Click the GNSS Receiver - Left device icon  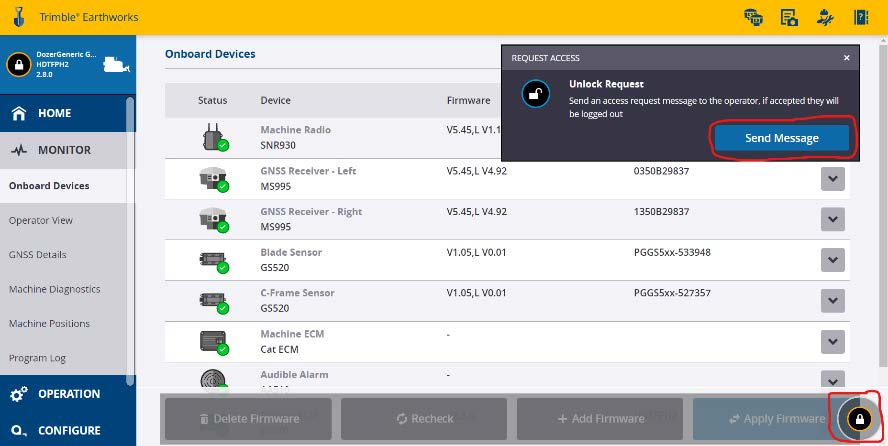tap(214, 179)
